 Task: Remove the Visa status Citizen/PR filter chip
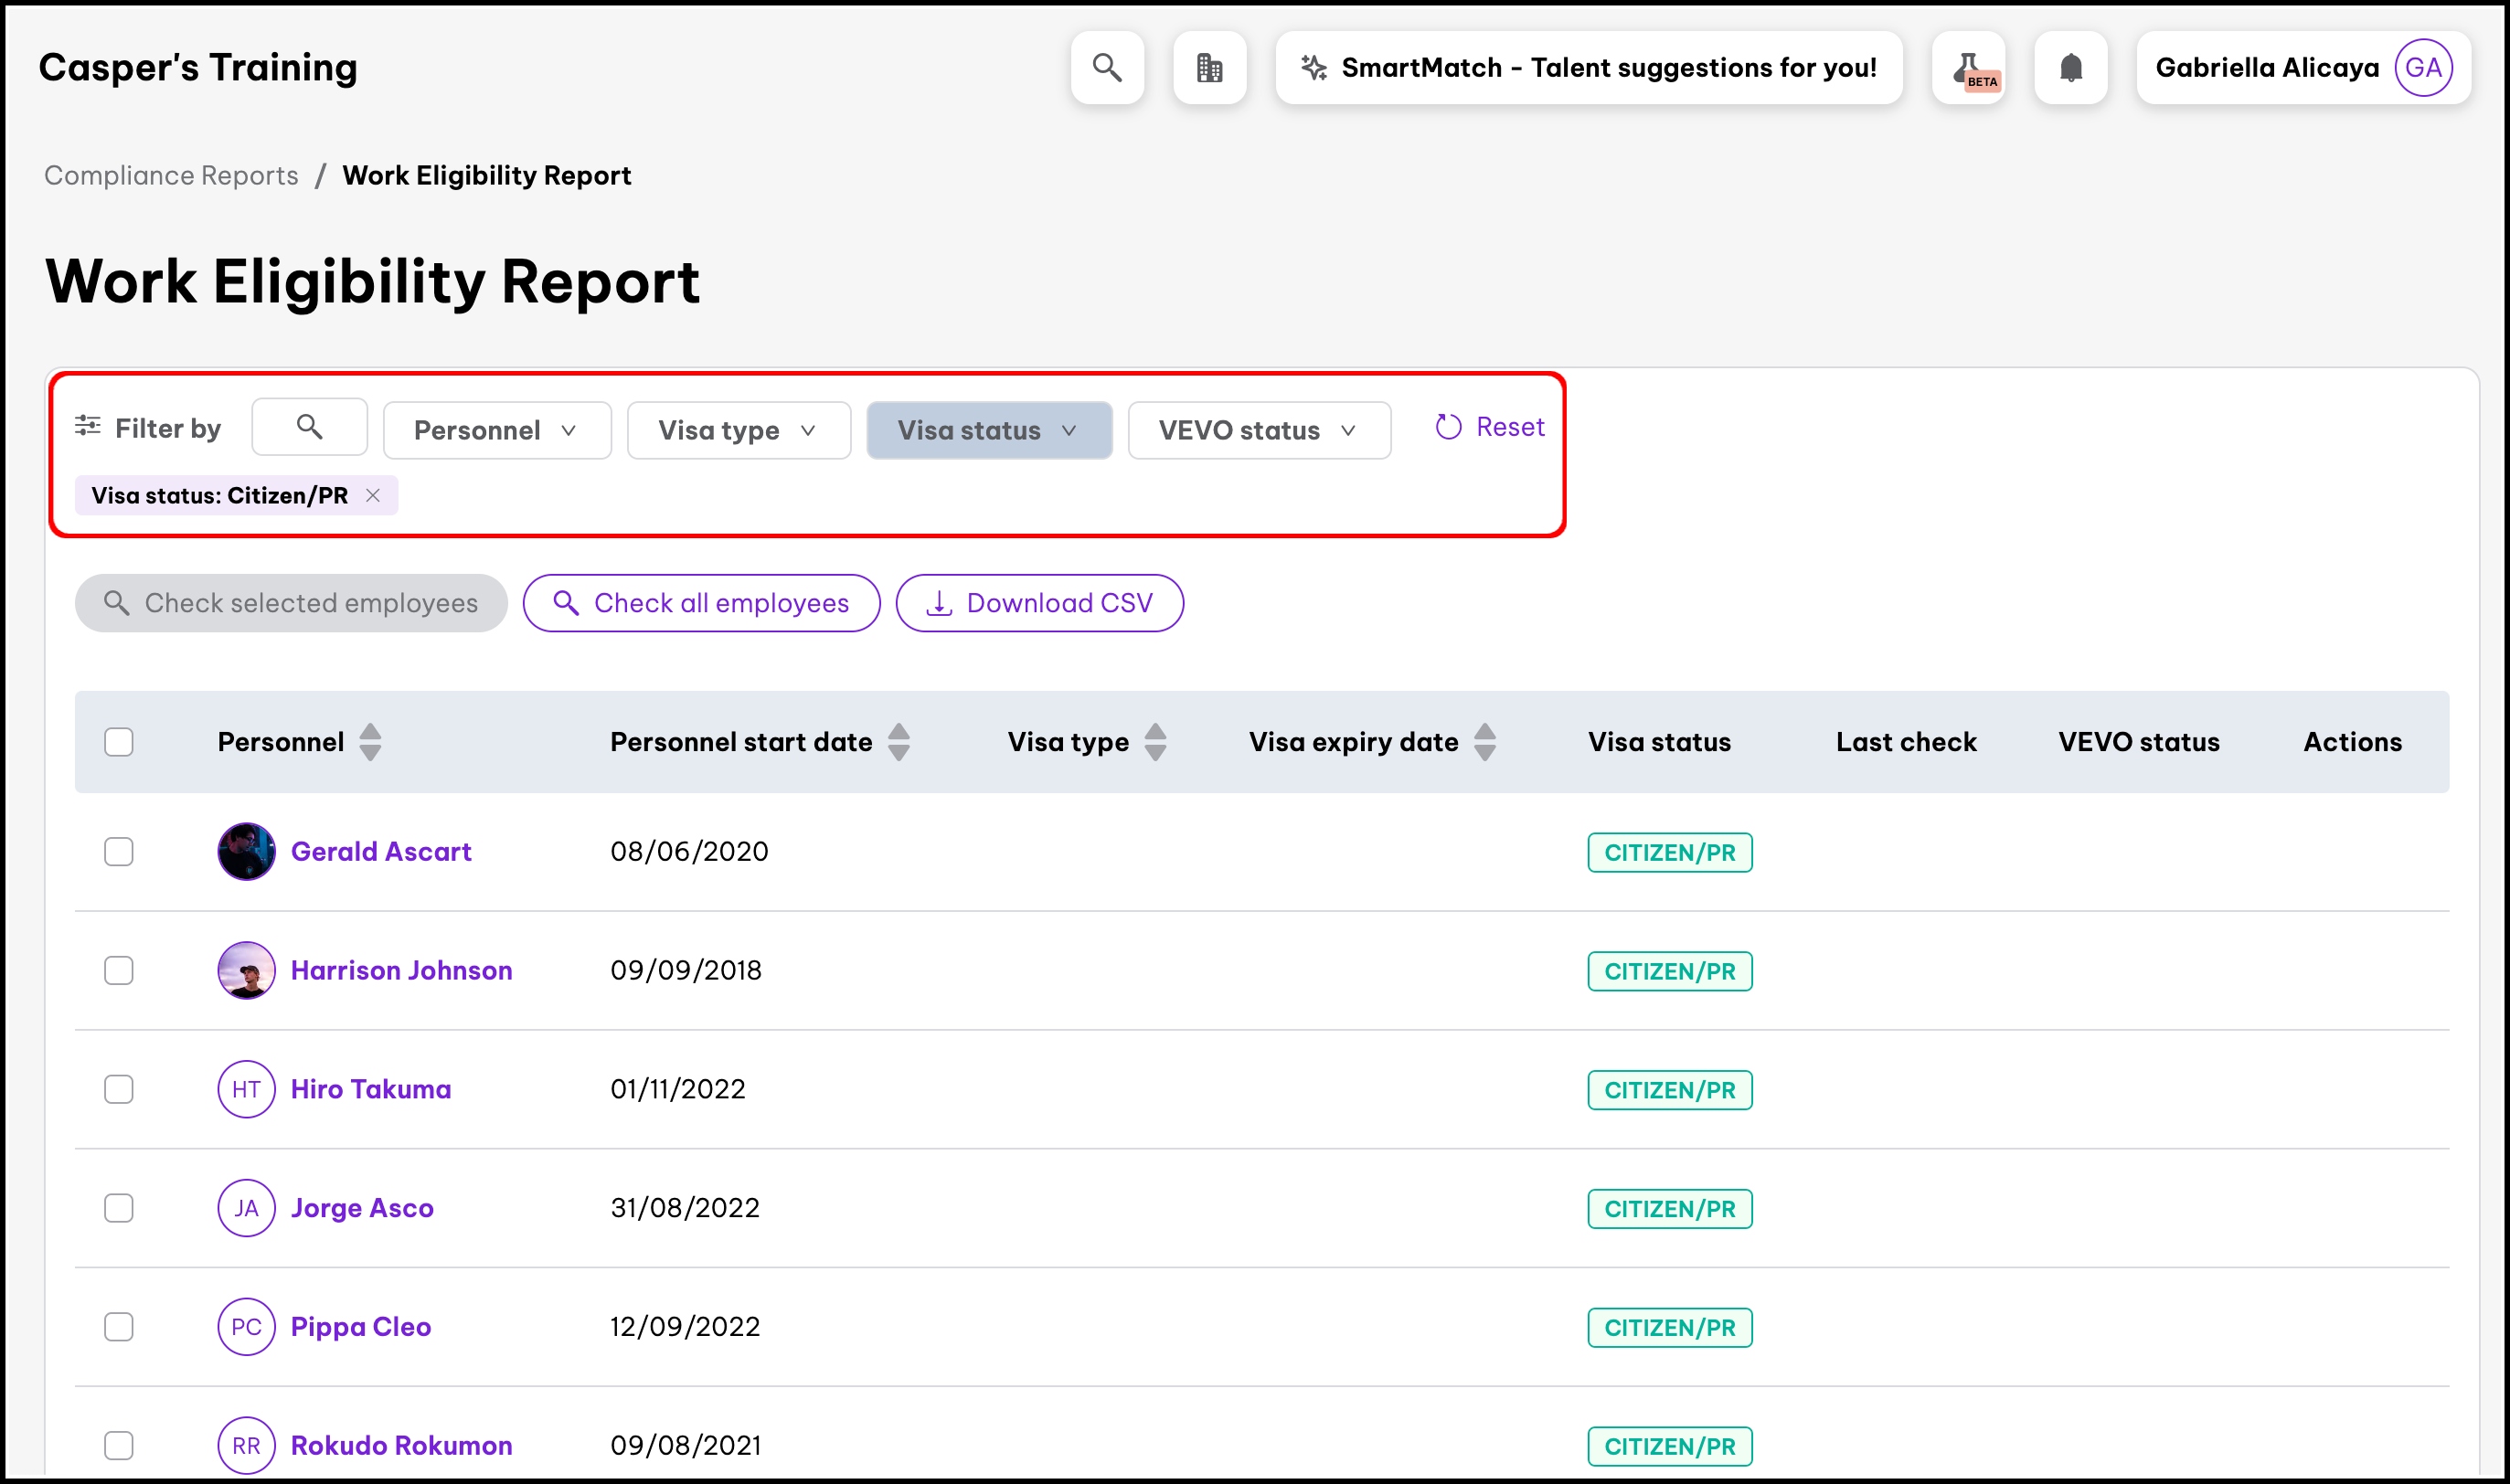tap(373, 496)
